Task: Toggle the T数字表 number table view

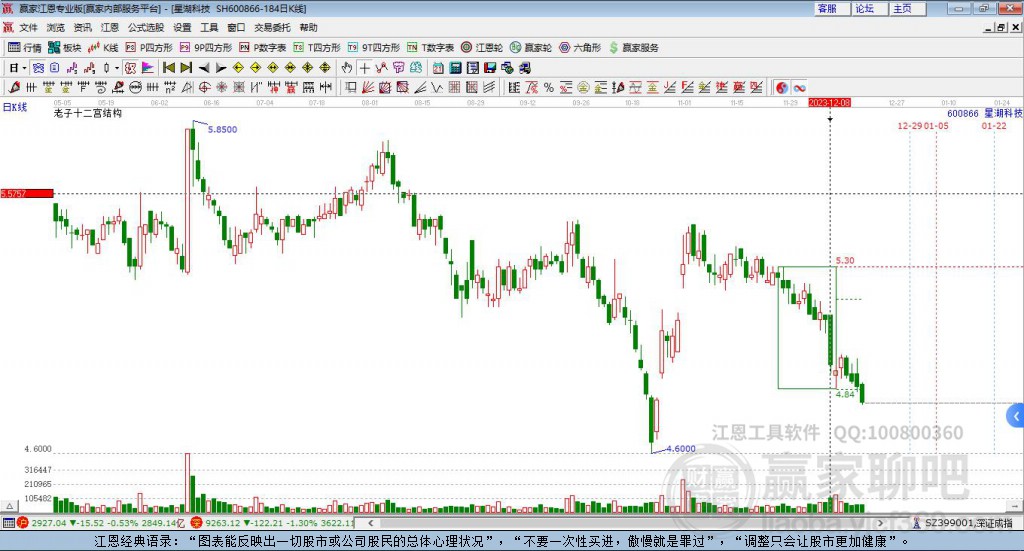Action: (x=430, y=47)
